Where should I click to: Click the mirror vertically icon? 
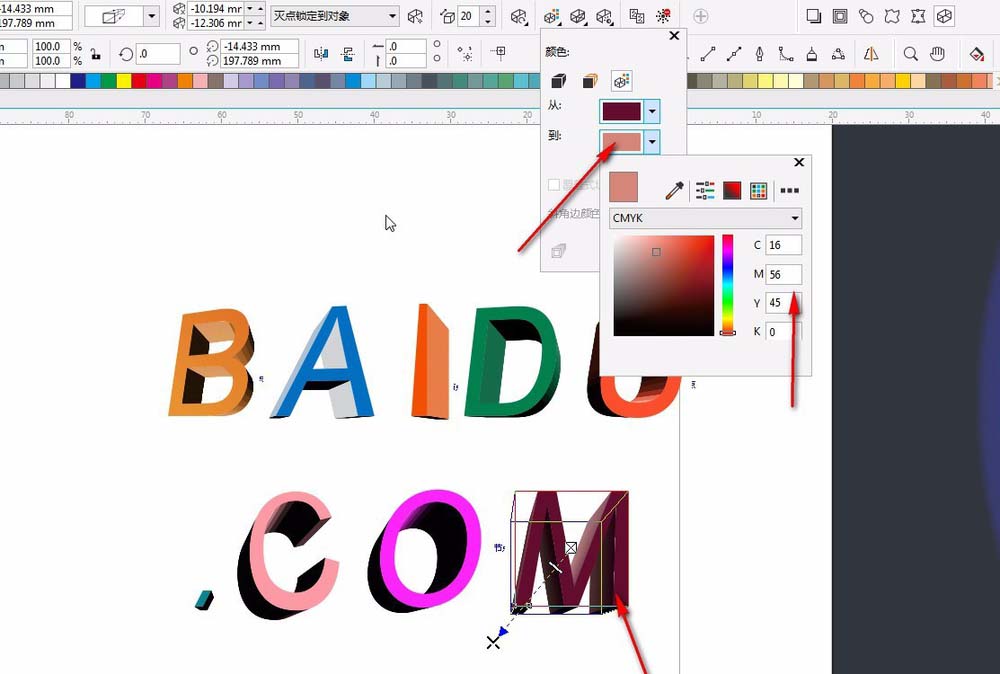[348, 54]
